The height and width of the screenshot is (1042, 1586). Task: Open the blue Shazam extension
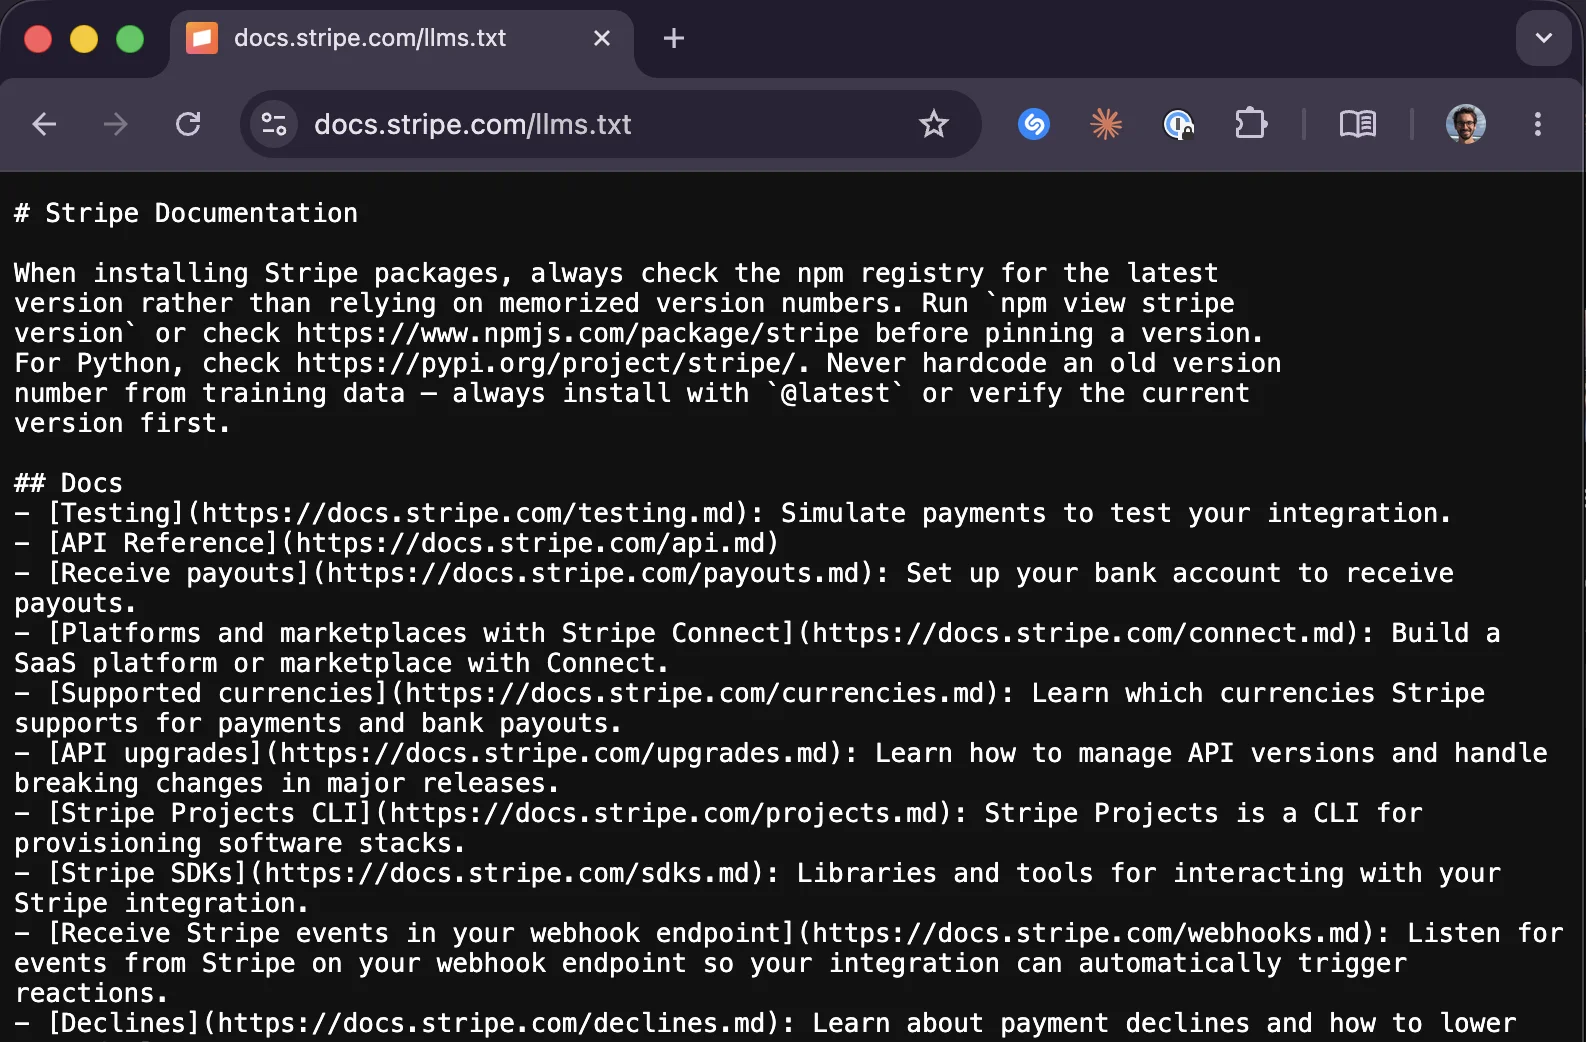pyautogui.click(x=1034, y=124)
